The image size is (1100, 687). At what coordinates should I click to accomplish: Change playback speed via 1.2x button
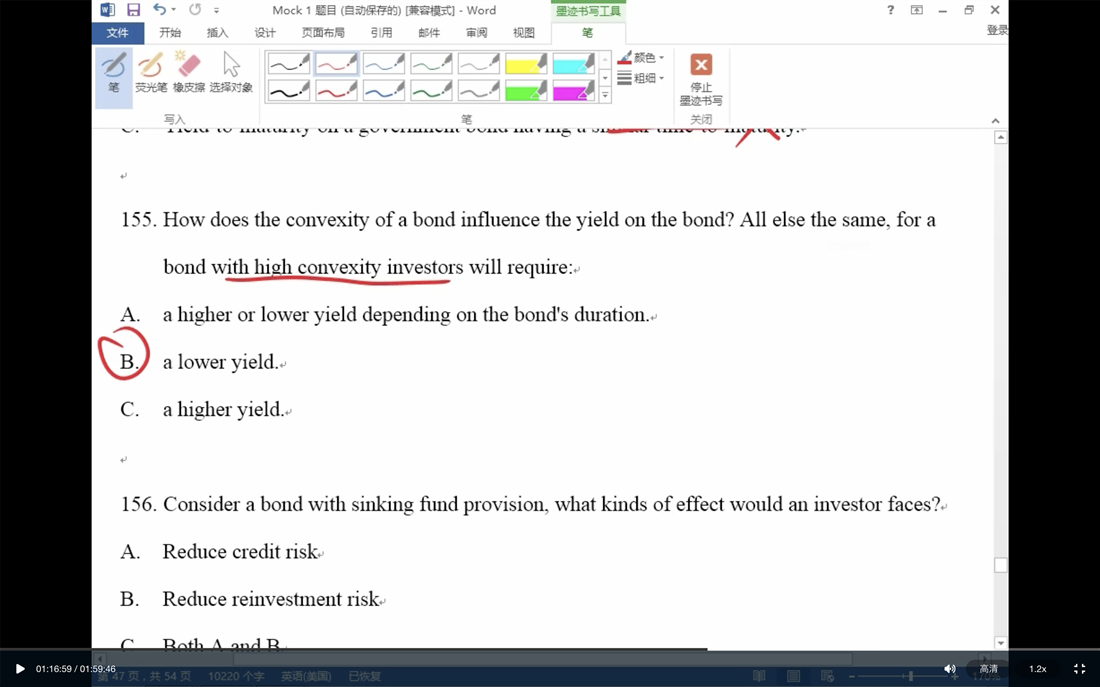click(x=1038, y=669)
